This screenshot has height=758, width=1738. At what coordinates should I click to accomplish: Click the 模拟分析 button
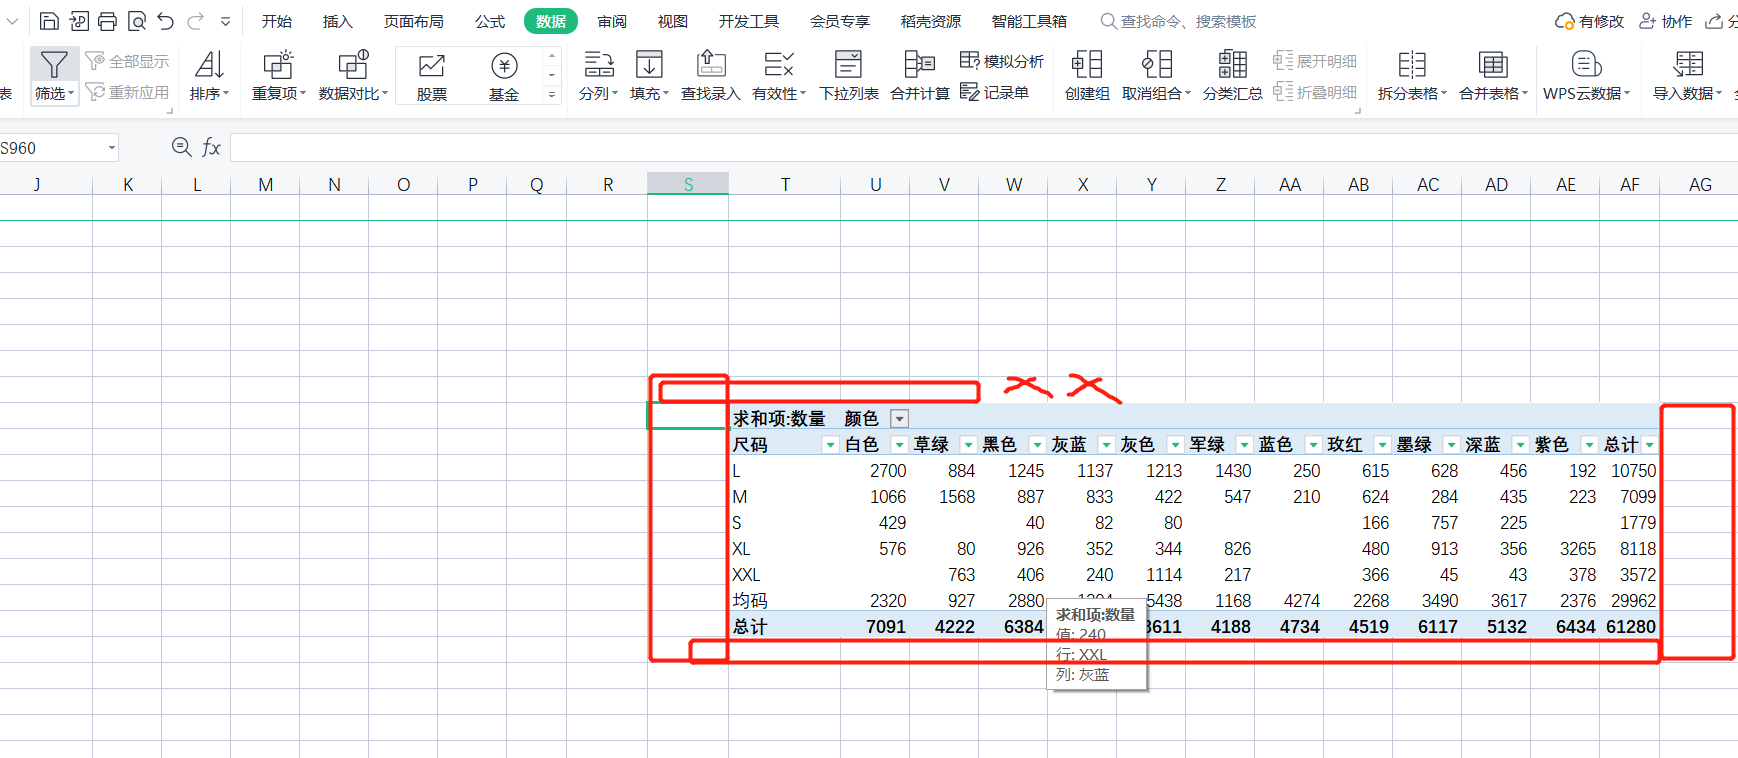(x=1002, y=61)
